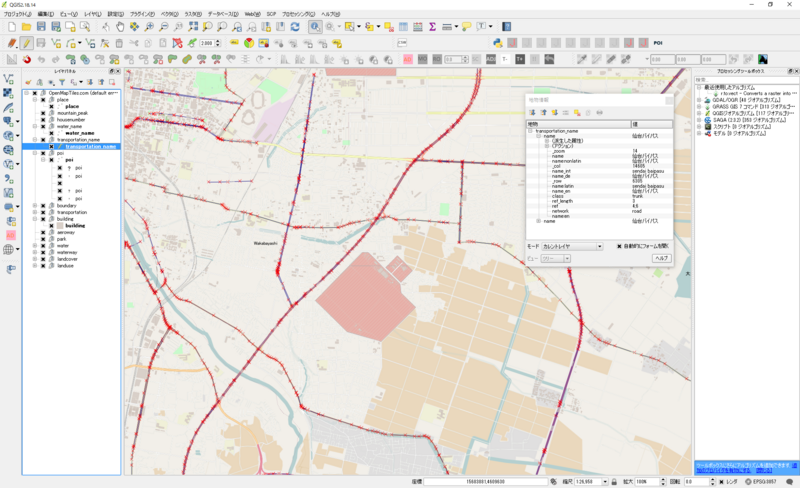The height and width of the screenshot is (488, 800).
Task: Expand the SAGA algorithms group
Action: pyautogui.click(x=699, y=120)
